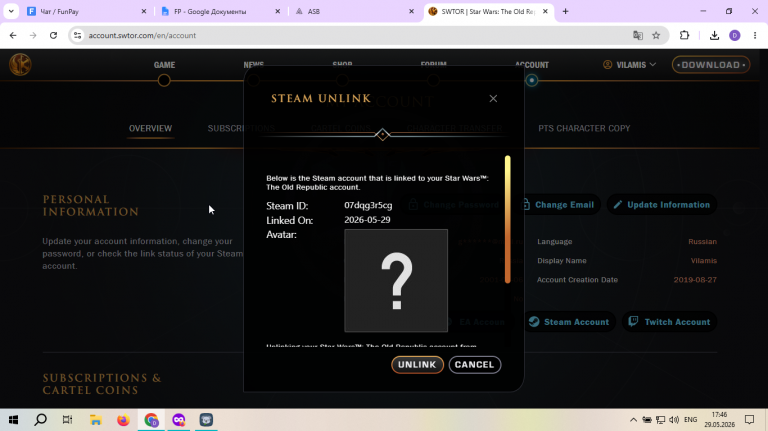Open the last pinned app on taskbar
Image resolution: width=768 pixels, height=431 pixels.
coord(206,420)
